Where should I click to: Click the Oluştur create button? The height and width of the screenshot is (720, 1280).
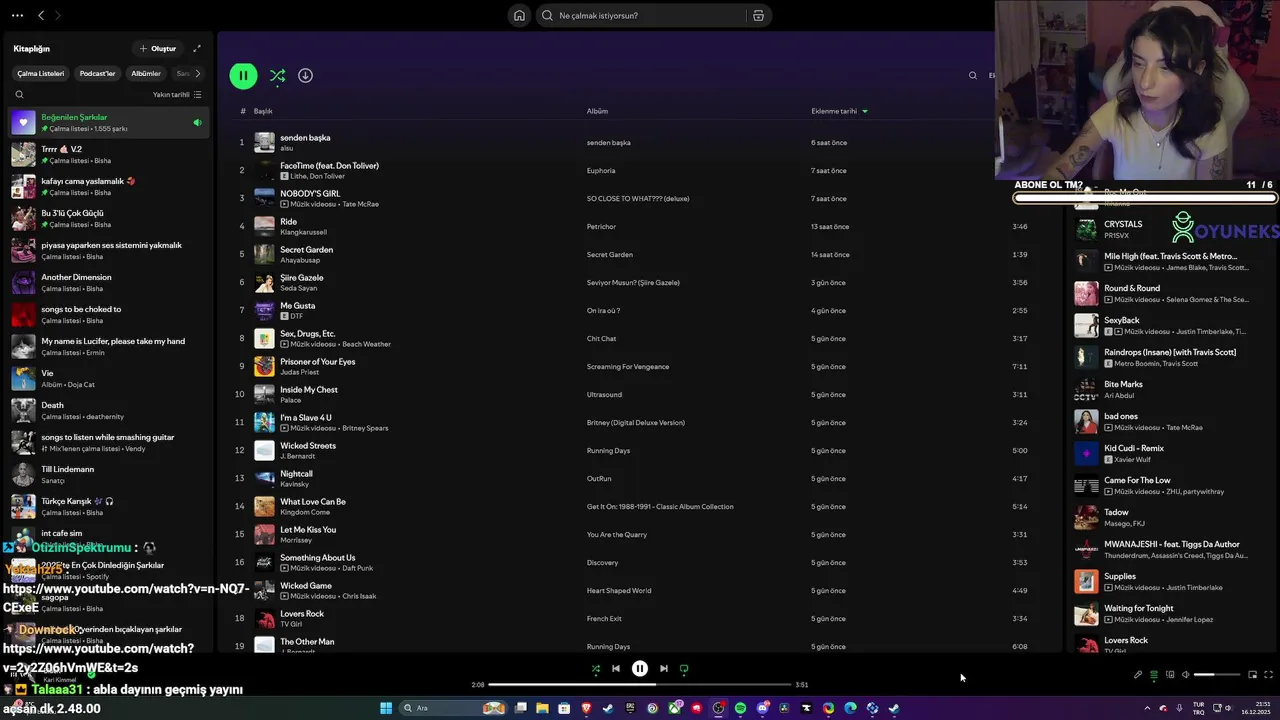click(158, 48)
